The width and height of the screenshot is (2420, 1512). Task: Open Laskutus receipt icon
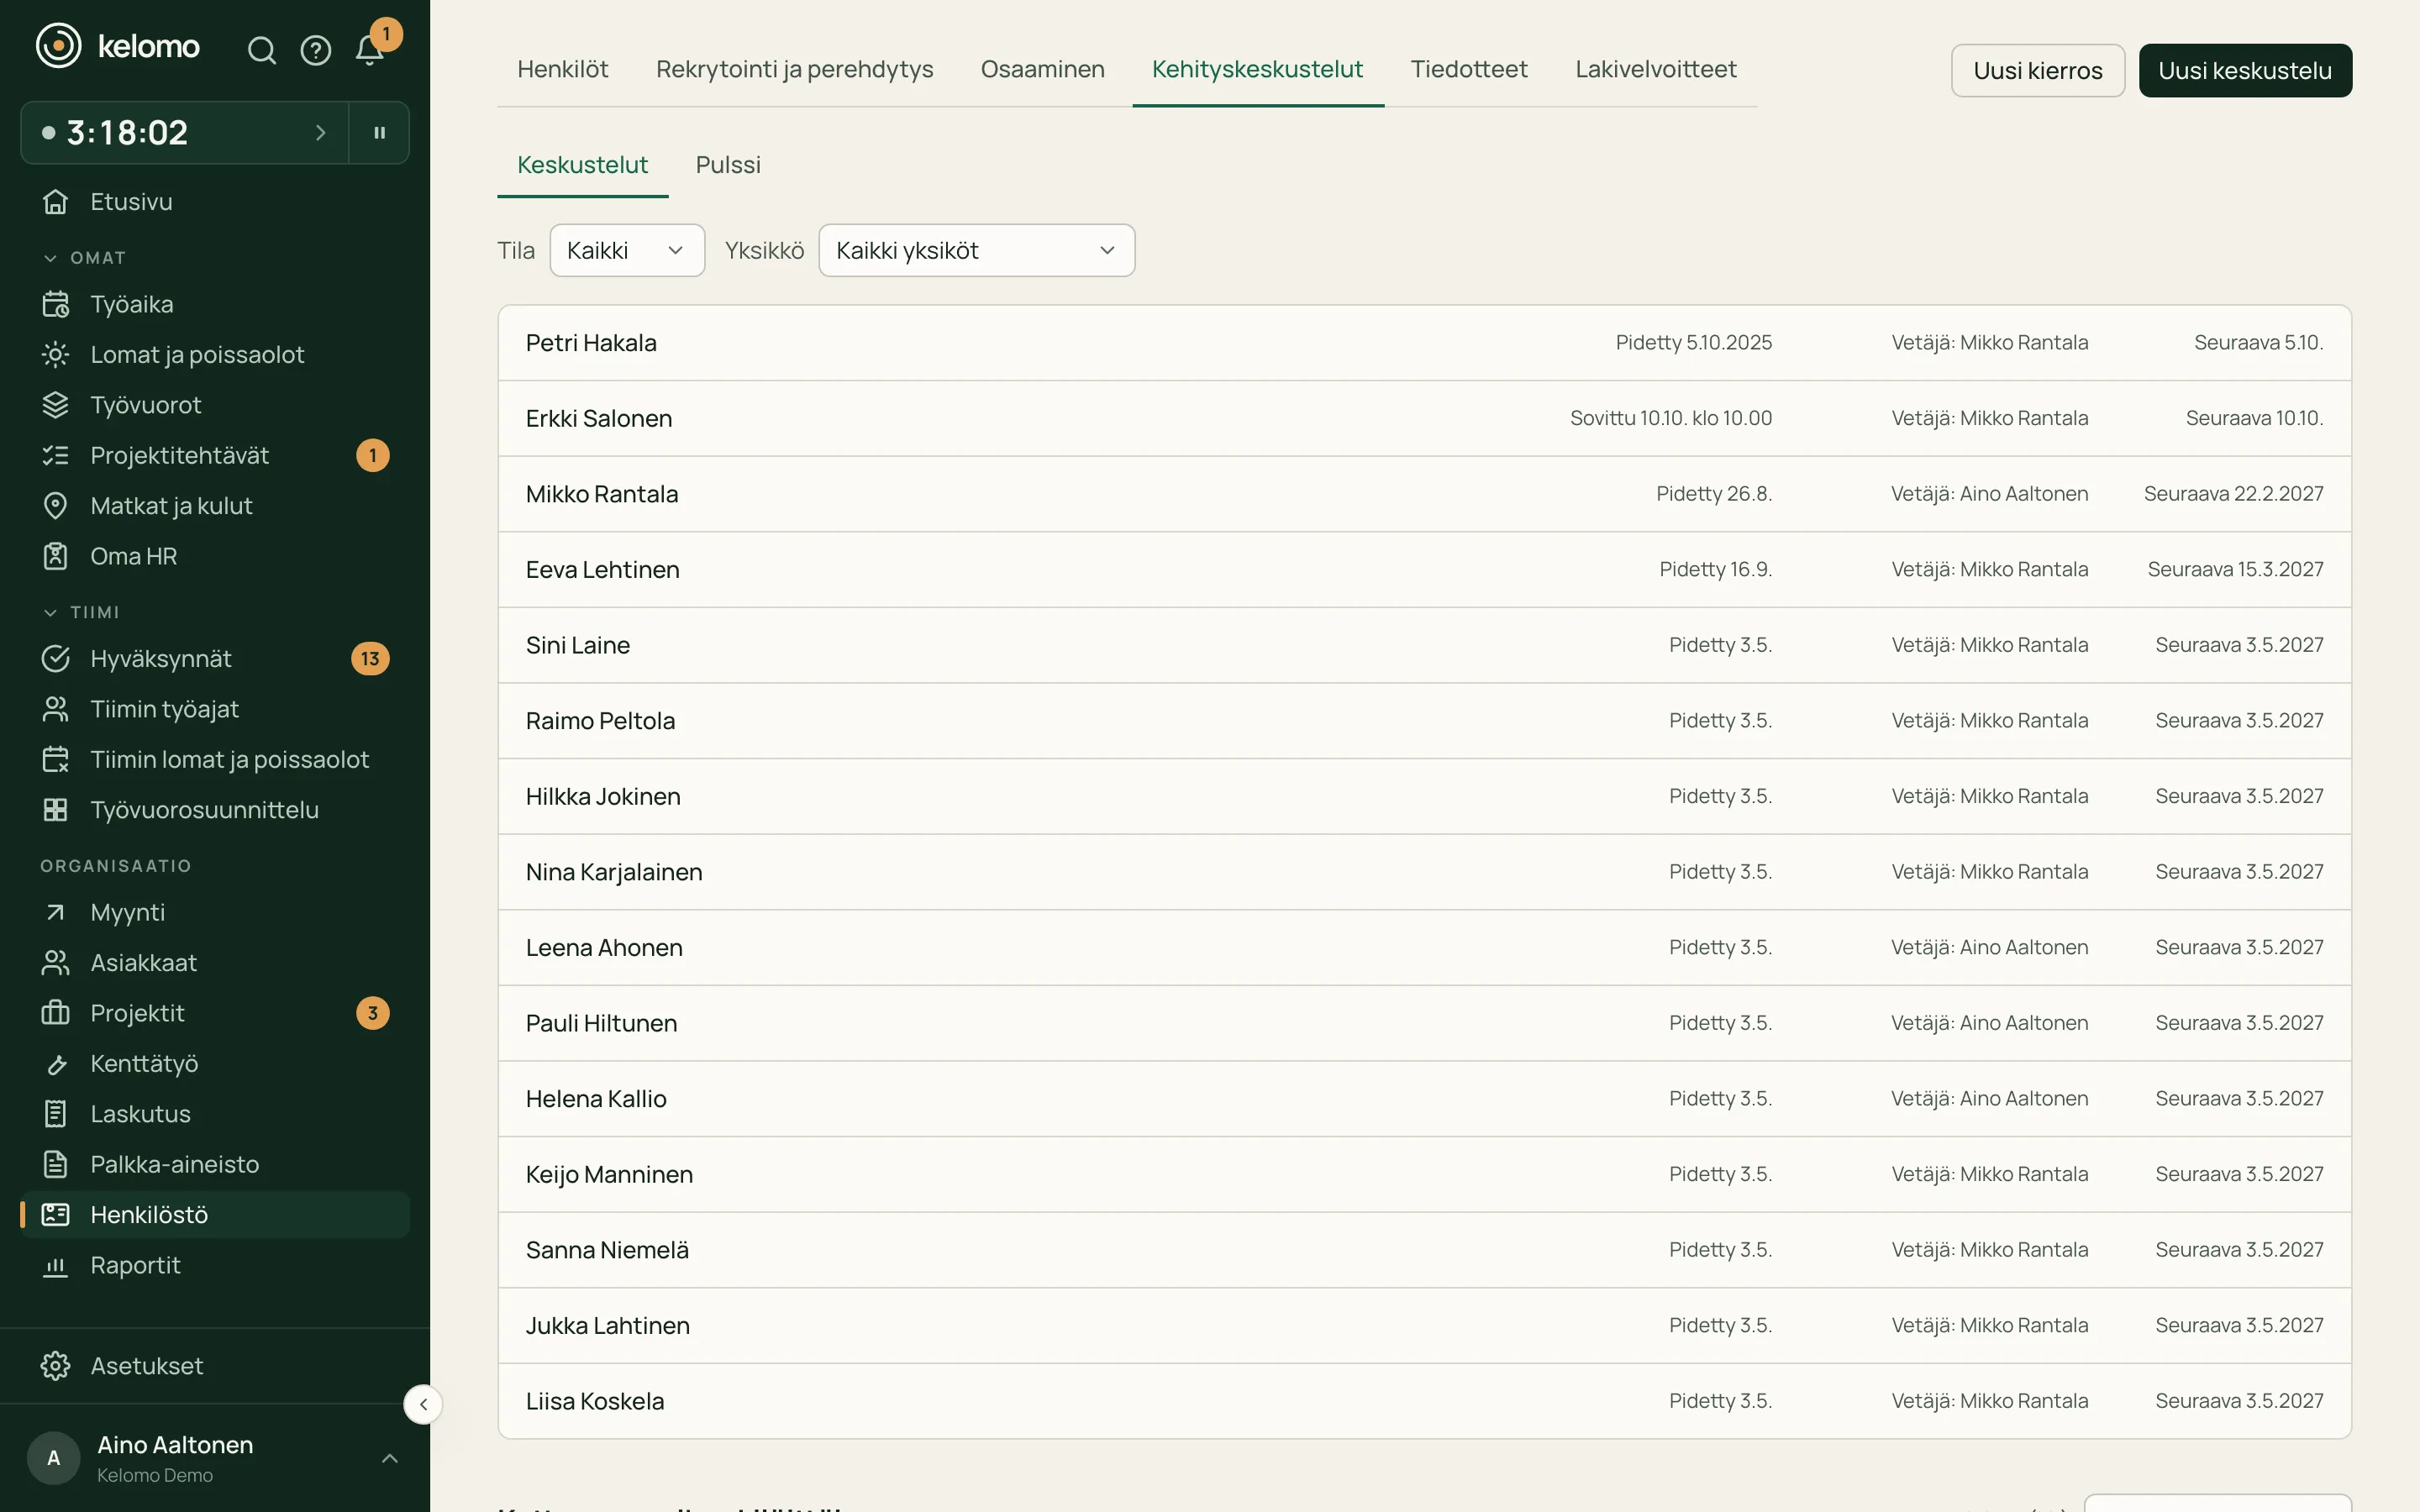click(56, 1114)
